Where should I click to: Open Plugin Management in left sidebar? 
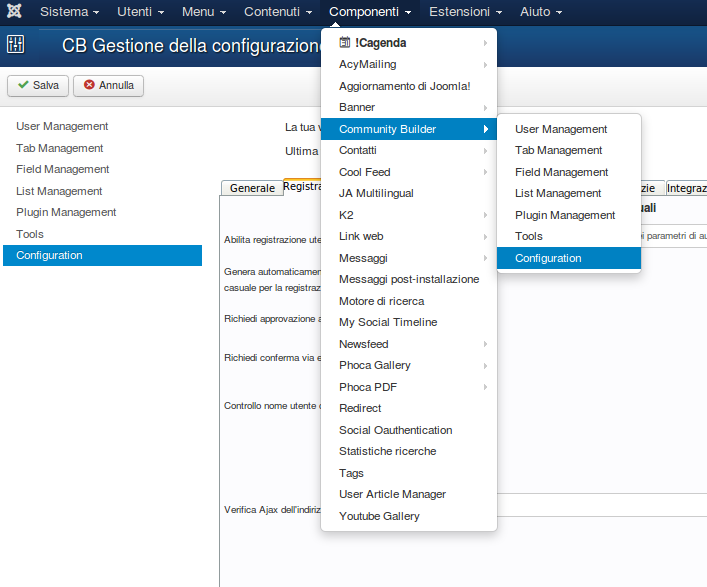click(102, 212)
